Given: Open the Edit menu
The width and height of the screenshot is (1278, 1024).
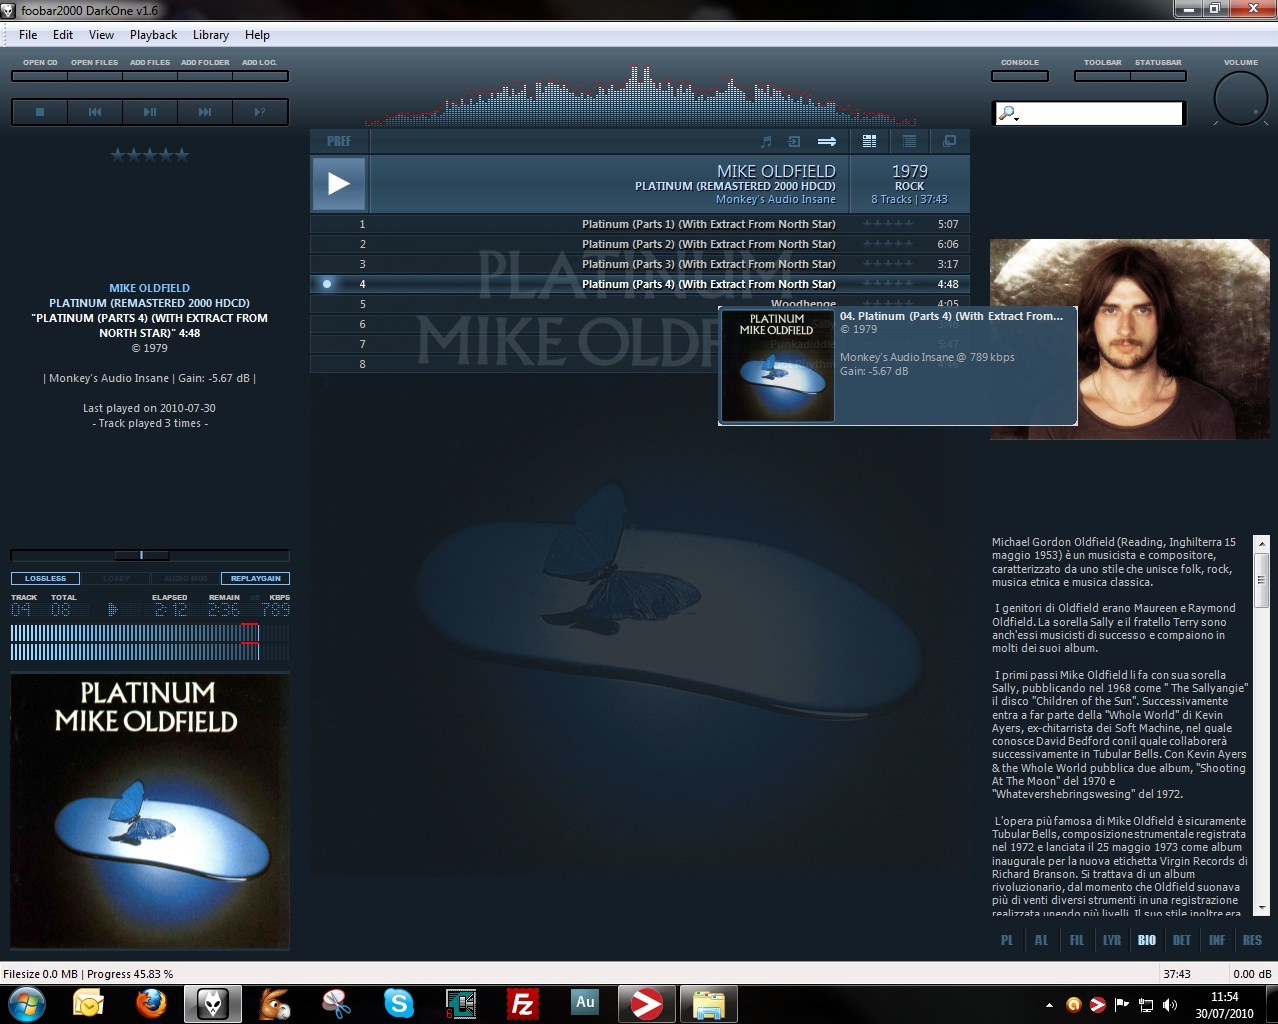Looking at the screenshot, I should [63, 35].
